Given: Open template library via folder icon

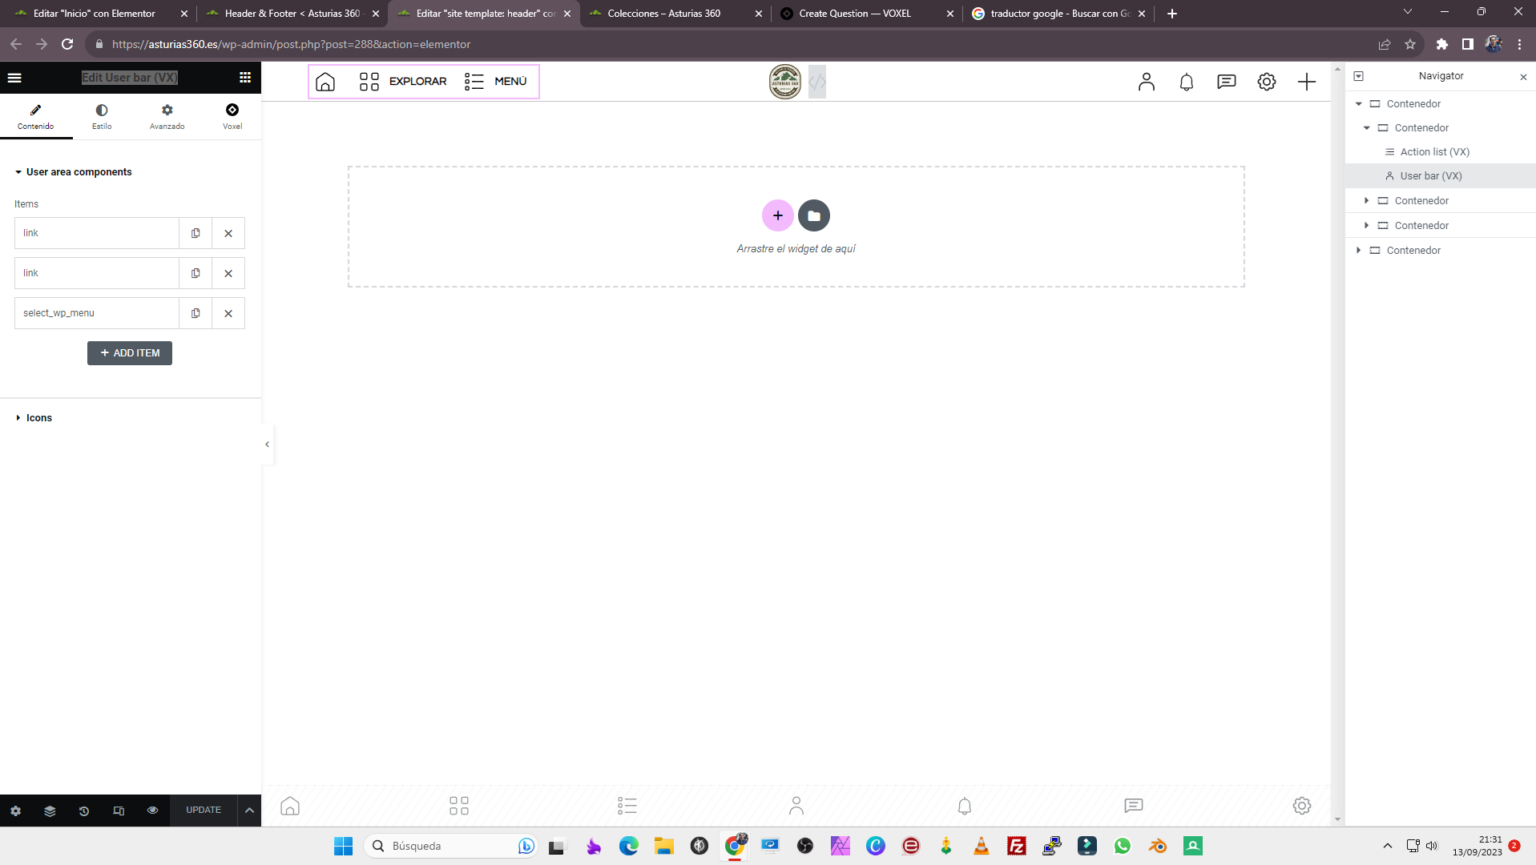Looking at the screenshot, I should [x=814, y=215].
